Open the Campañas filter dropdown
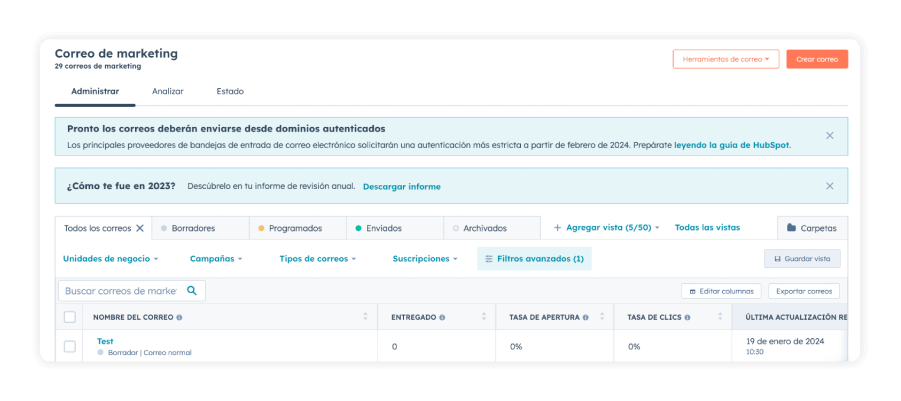 tap(216, 259)
